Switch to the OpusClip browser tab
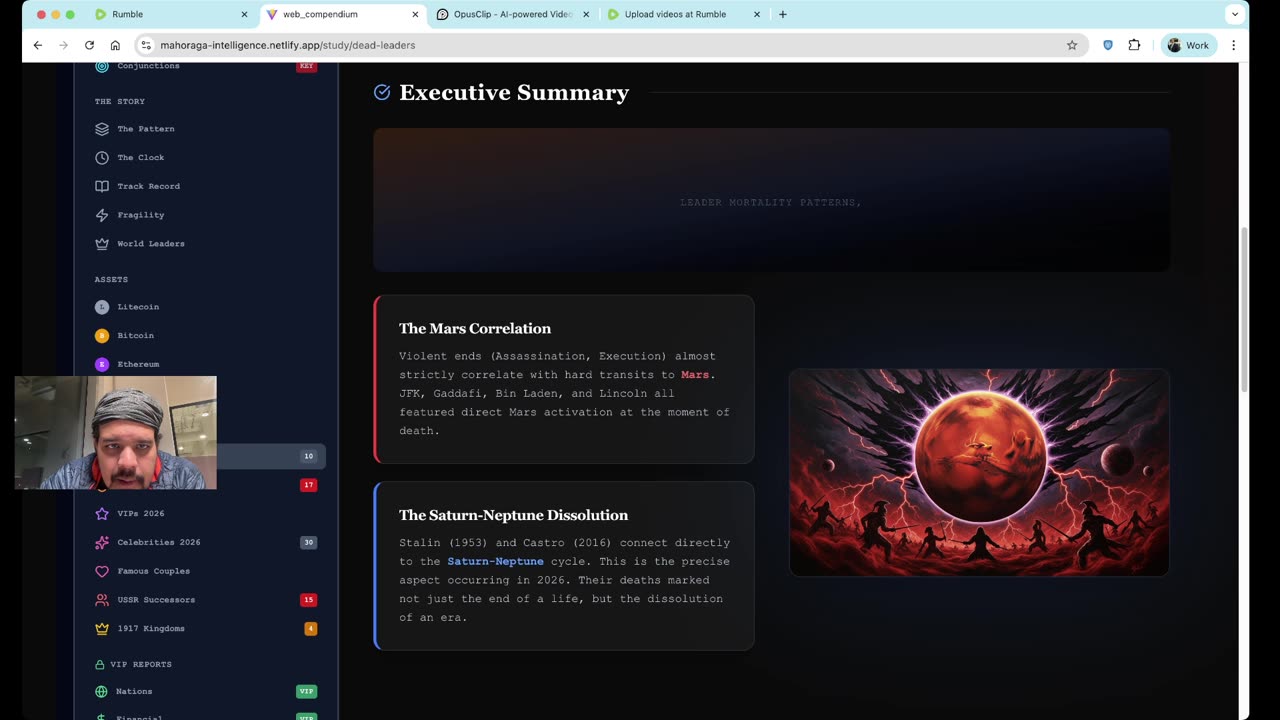Image resolution: width=1280 pixels, height=720 pixels. tap(514, 15)
